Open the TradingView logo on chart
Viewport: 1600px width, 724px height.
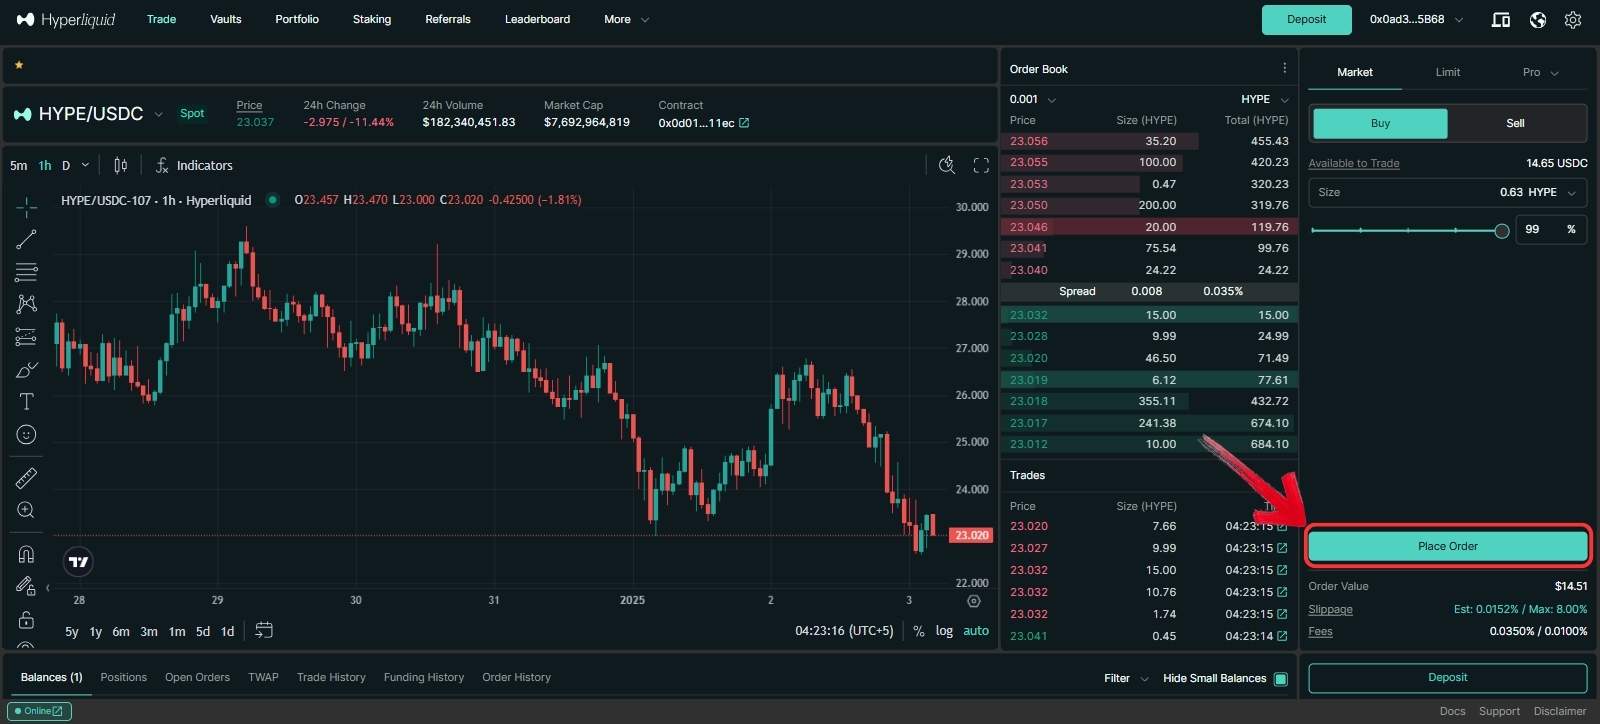pos(78,562)
